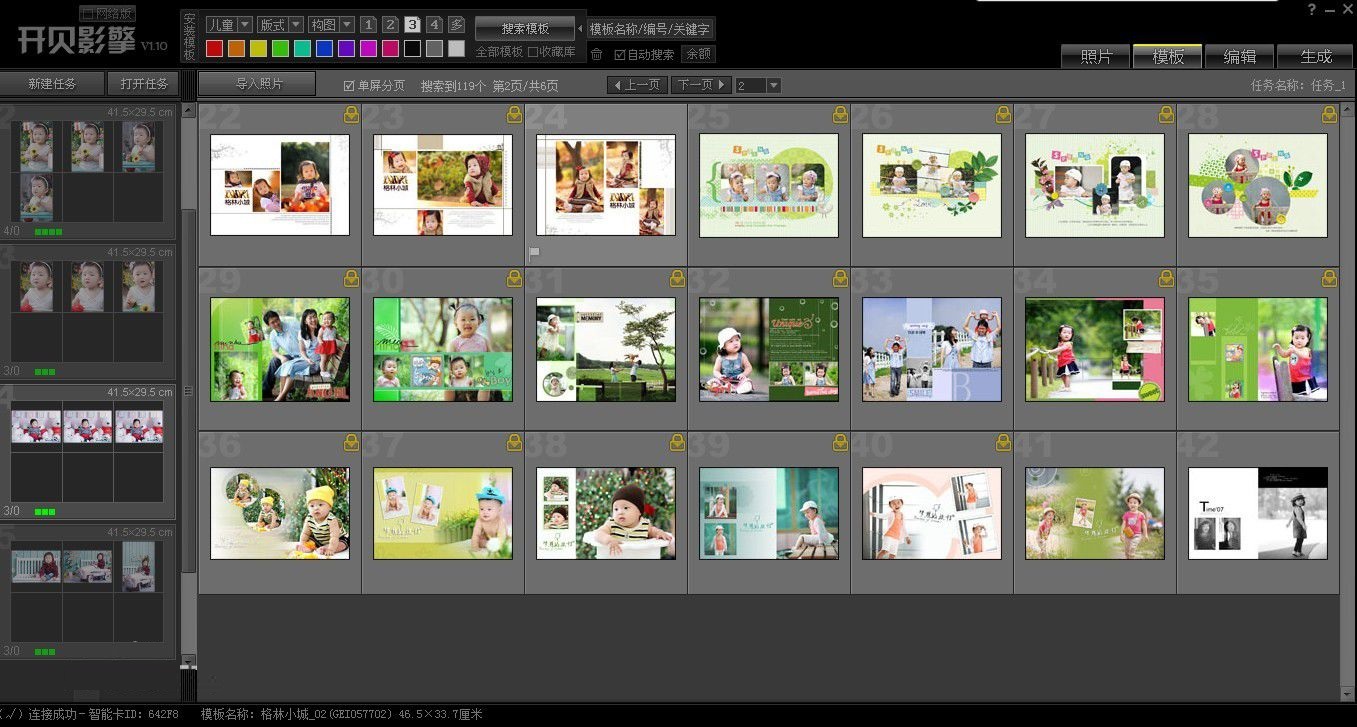Switch to the 编辑 tab
The height and width of the screenshot is (727, 1357).
[1240, 57]
